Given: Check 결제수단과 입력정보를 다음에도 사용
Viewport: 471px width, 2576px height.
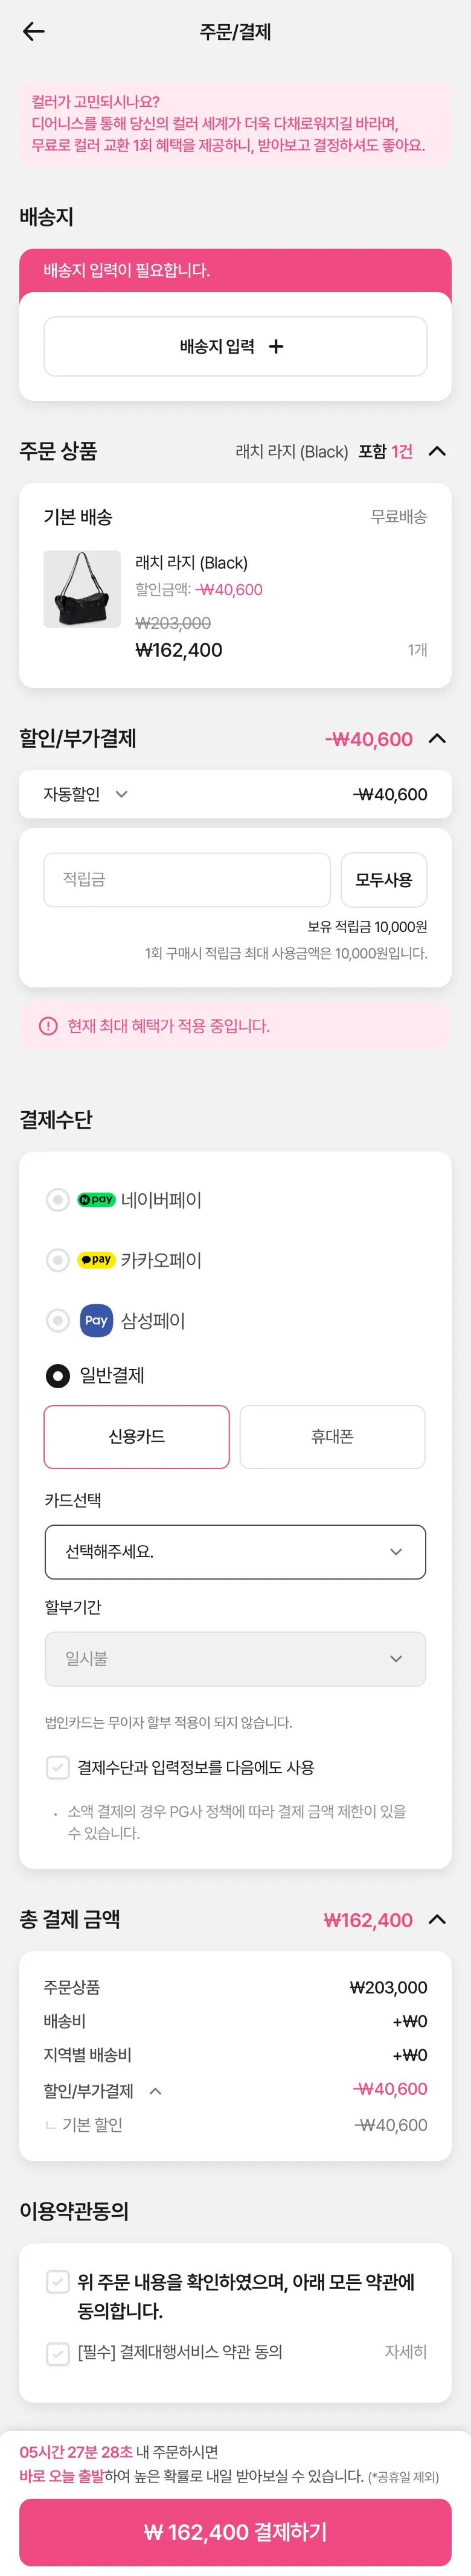Looking at the screenshot, I should [x=58, y=1767].
